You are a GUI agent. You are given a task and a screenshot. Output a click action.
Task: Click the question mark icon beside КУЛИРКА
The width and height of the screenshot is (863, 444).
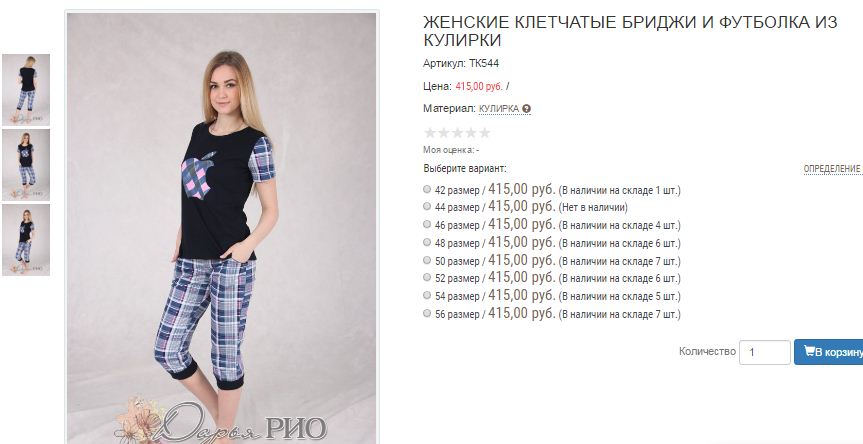527,109
